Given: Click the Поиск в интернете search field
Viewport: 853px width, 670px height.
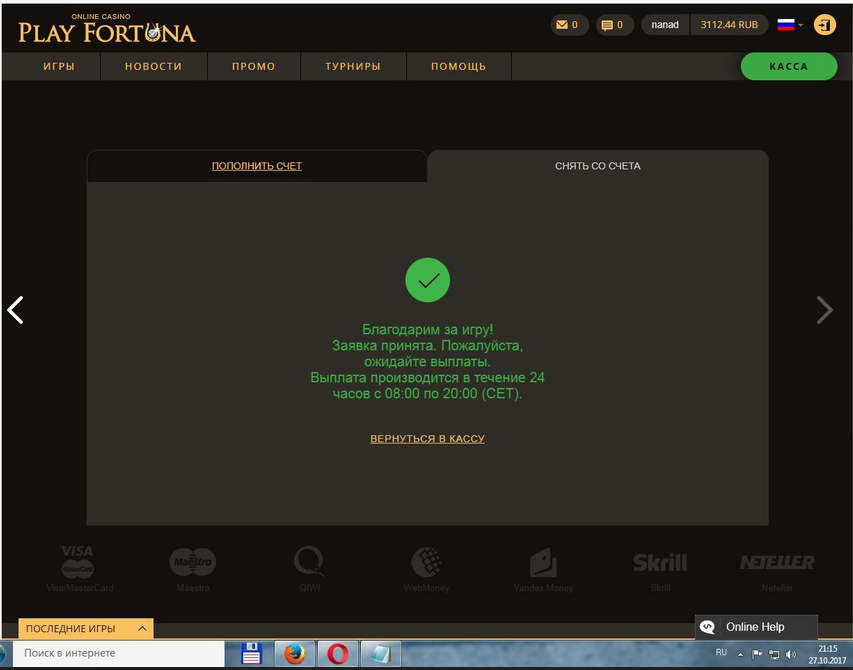Looking at the screenshot, I should (118, 653).
